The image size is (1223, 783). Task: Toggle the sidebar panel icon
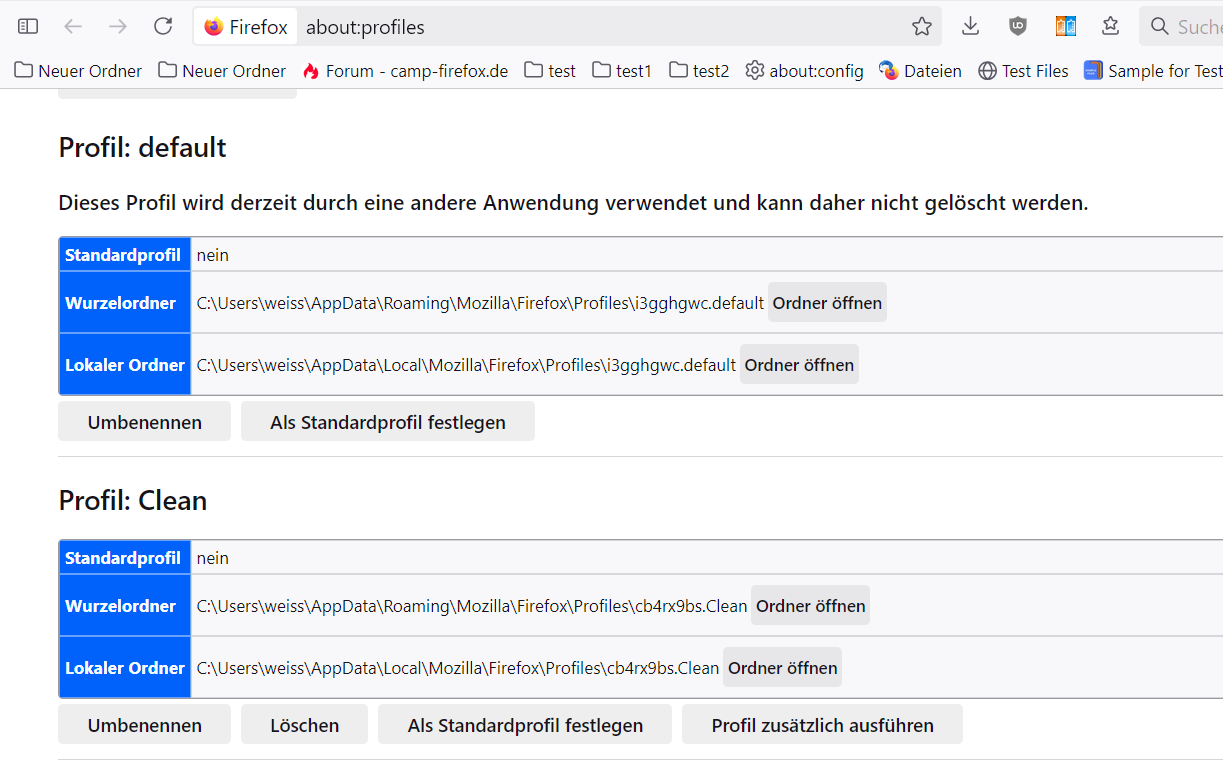pos(28,27)
